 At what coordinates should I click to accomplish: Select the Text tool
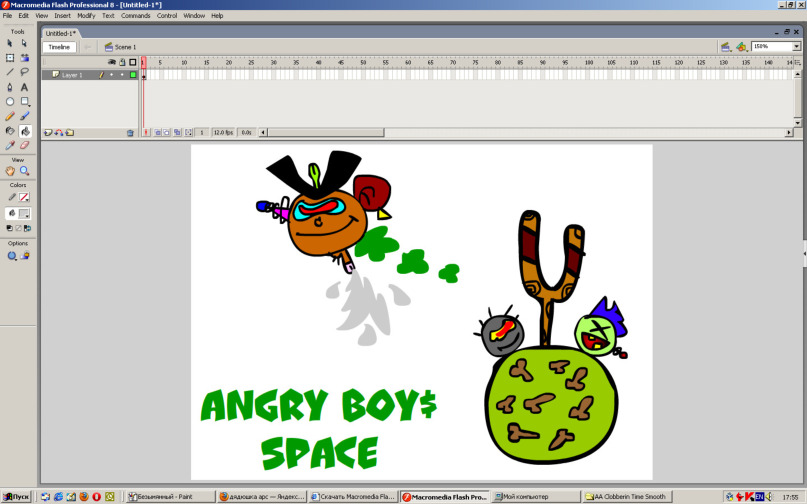point(25,87)
